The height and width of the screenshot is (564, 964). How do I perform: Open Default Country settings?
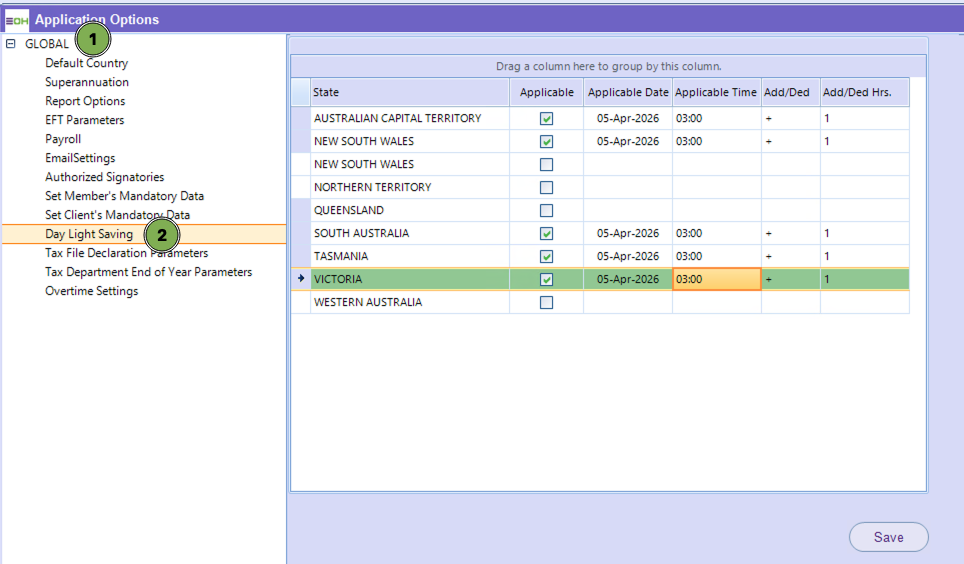(86, 63)
